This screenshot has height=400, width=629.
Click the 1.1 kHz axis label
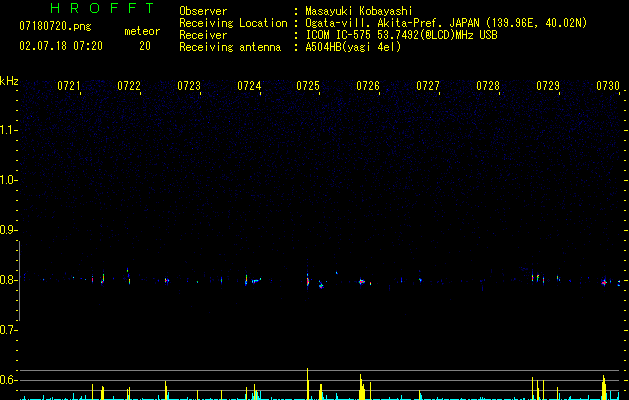click(9, 130)
